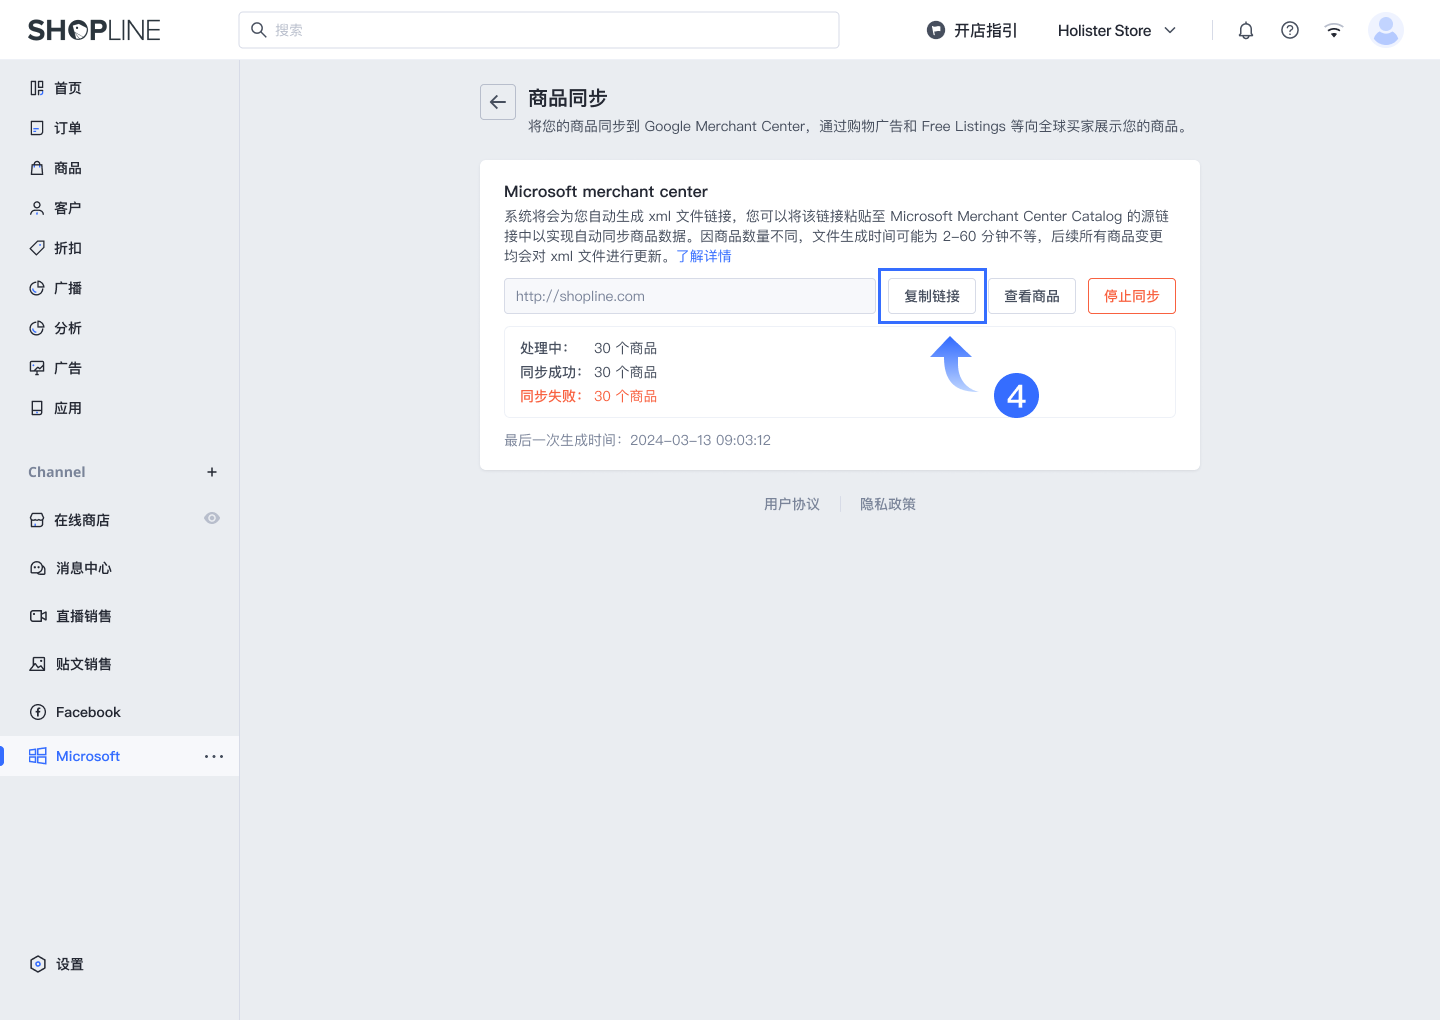Image resolution: width=1440 pixels, height=1020 pixels.
Task: Click the Channel section label
Action: tap(57, 472)
